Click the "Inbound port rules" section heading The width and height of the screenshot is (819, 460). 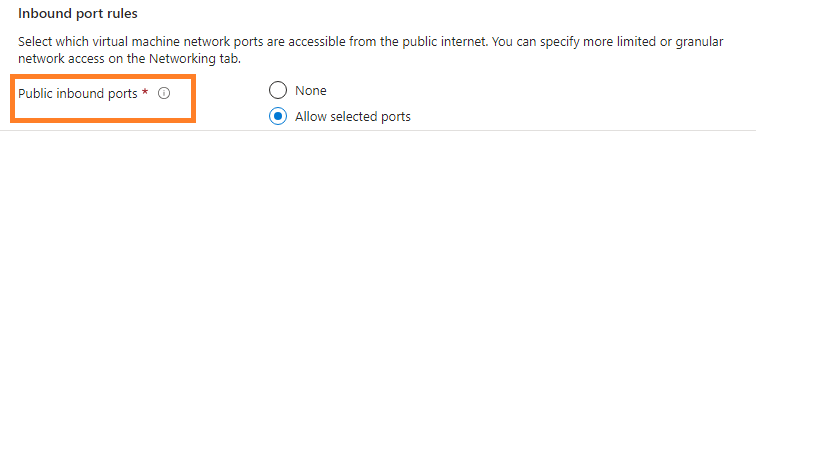click(x=78, y=14)
